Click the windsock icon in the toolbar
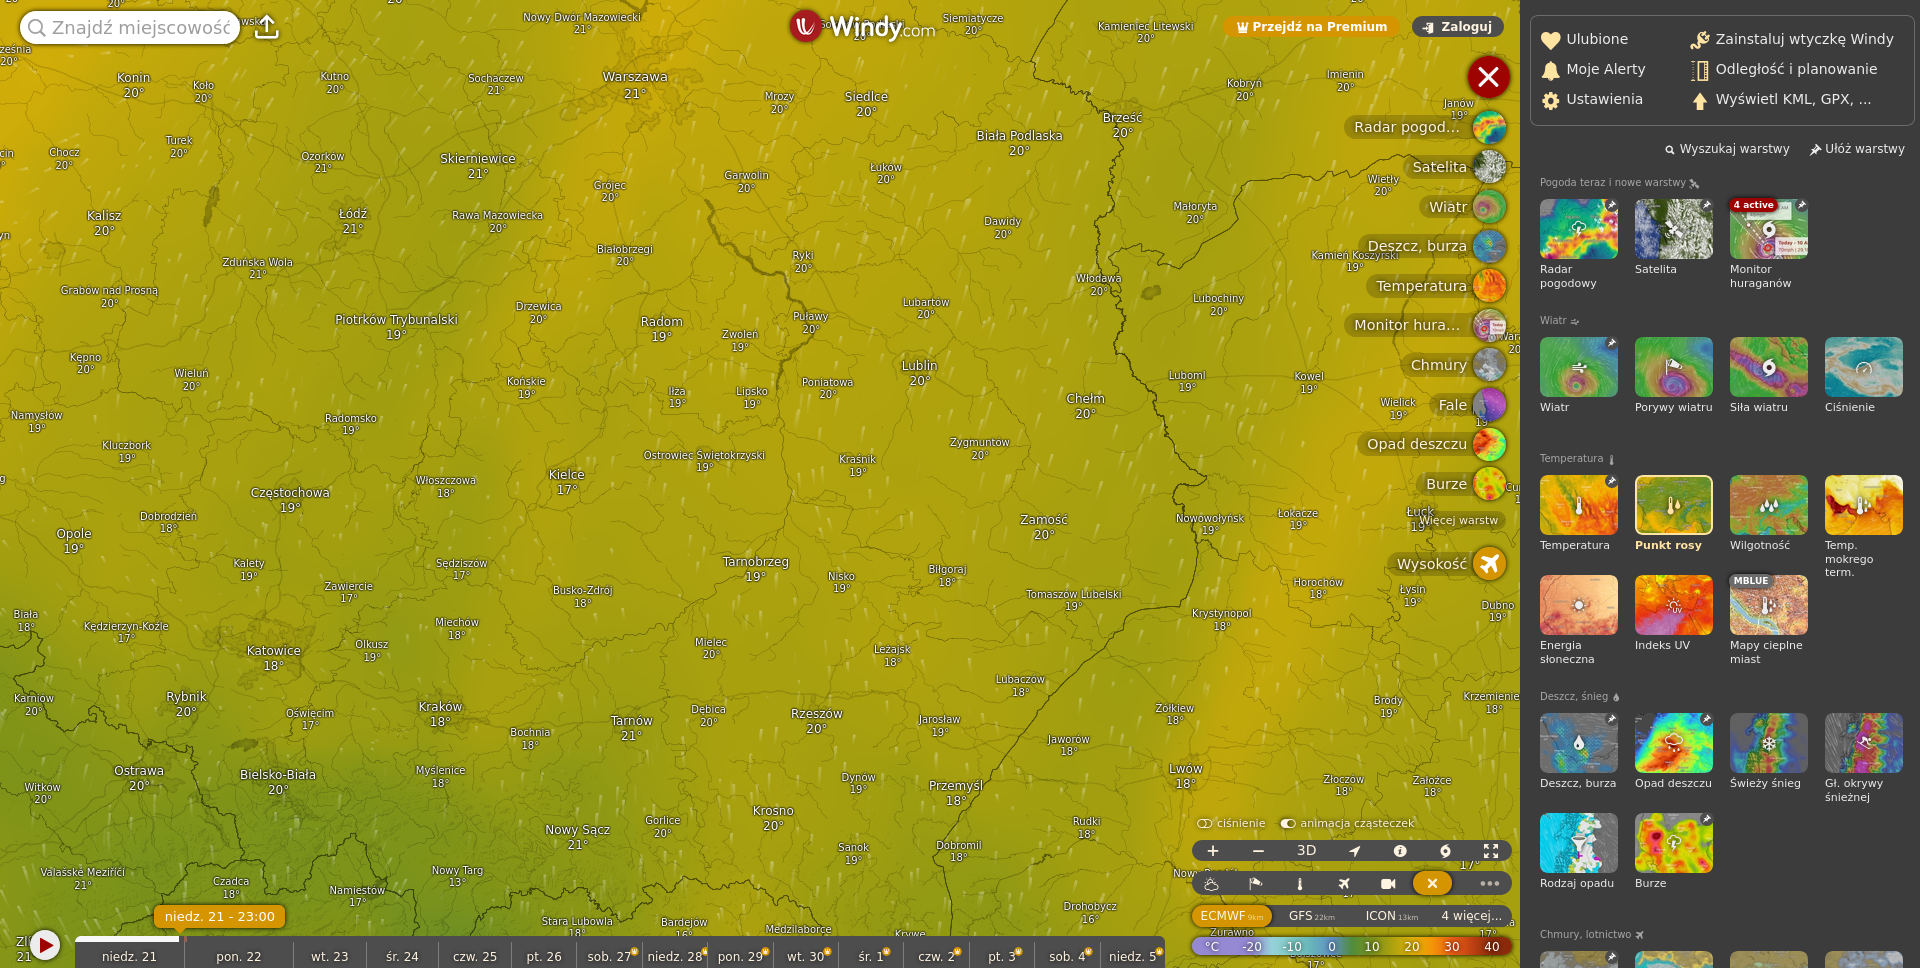Image resolution: width=1920 pixels, height=968 pixels. [1256, 884]
